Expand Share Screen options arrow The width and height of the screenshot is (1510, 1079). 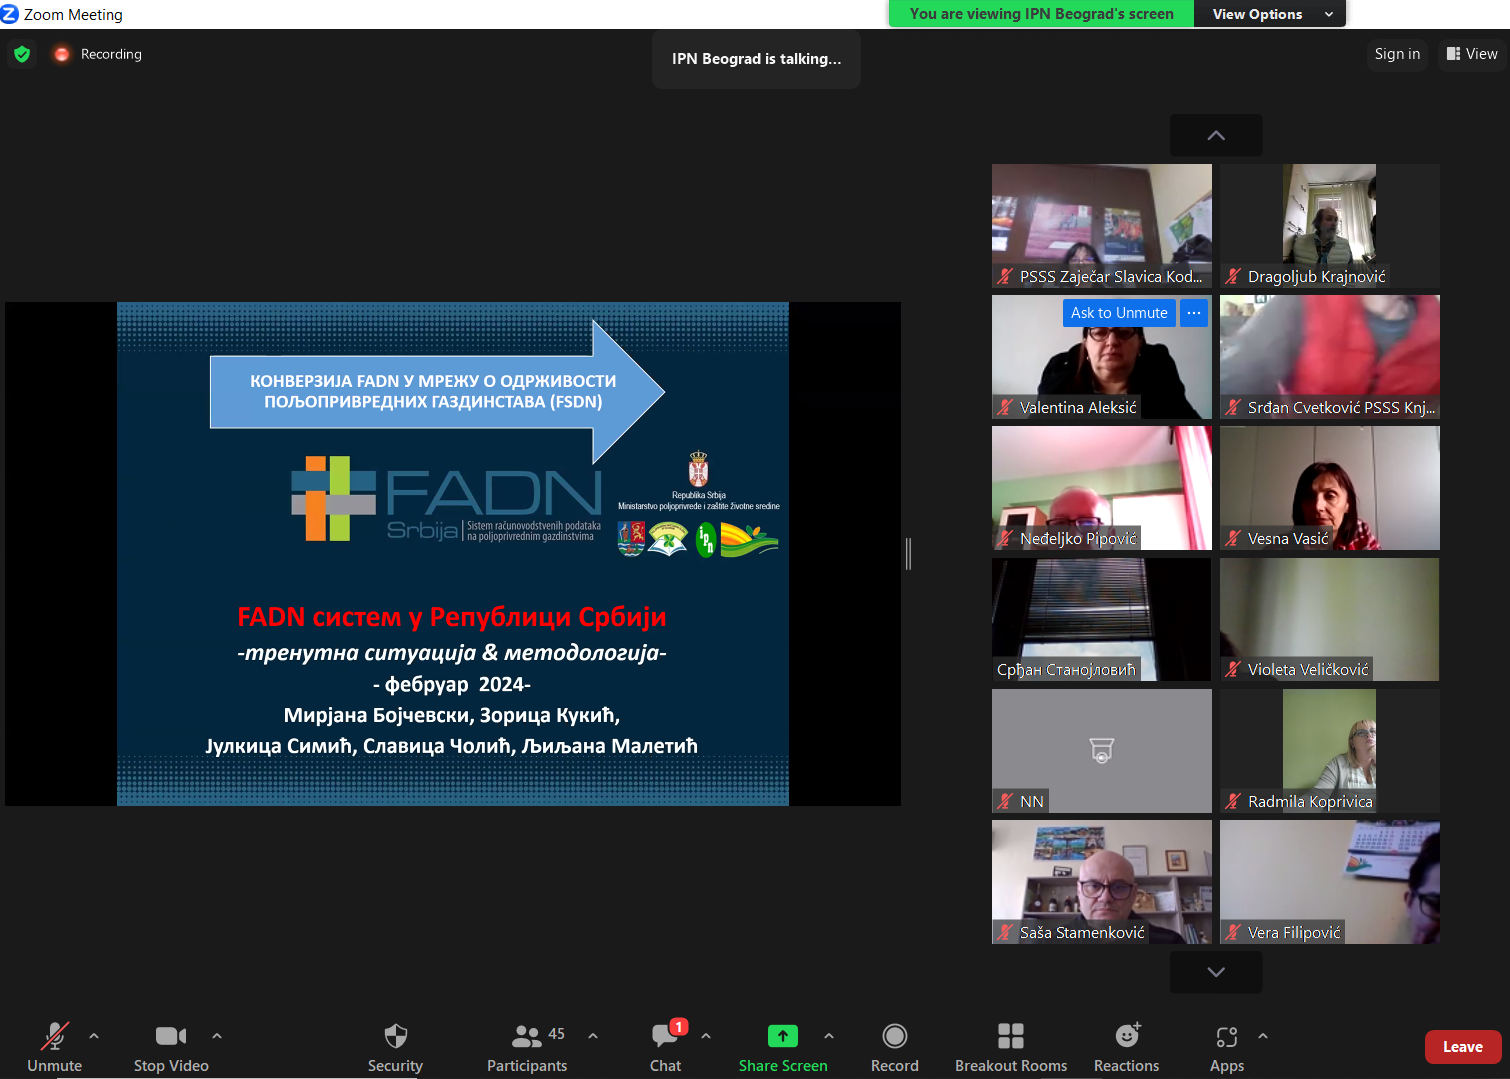point(829,1036)
